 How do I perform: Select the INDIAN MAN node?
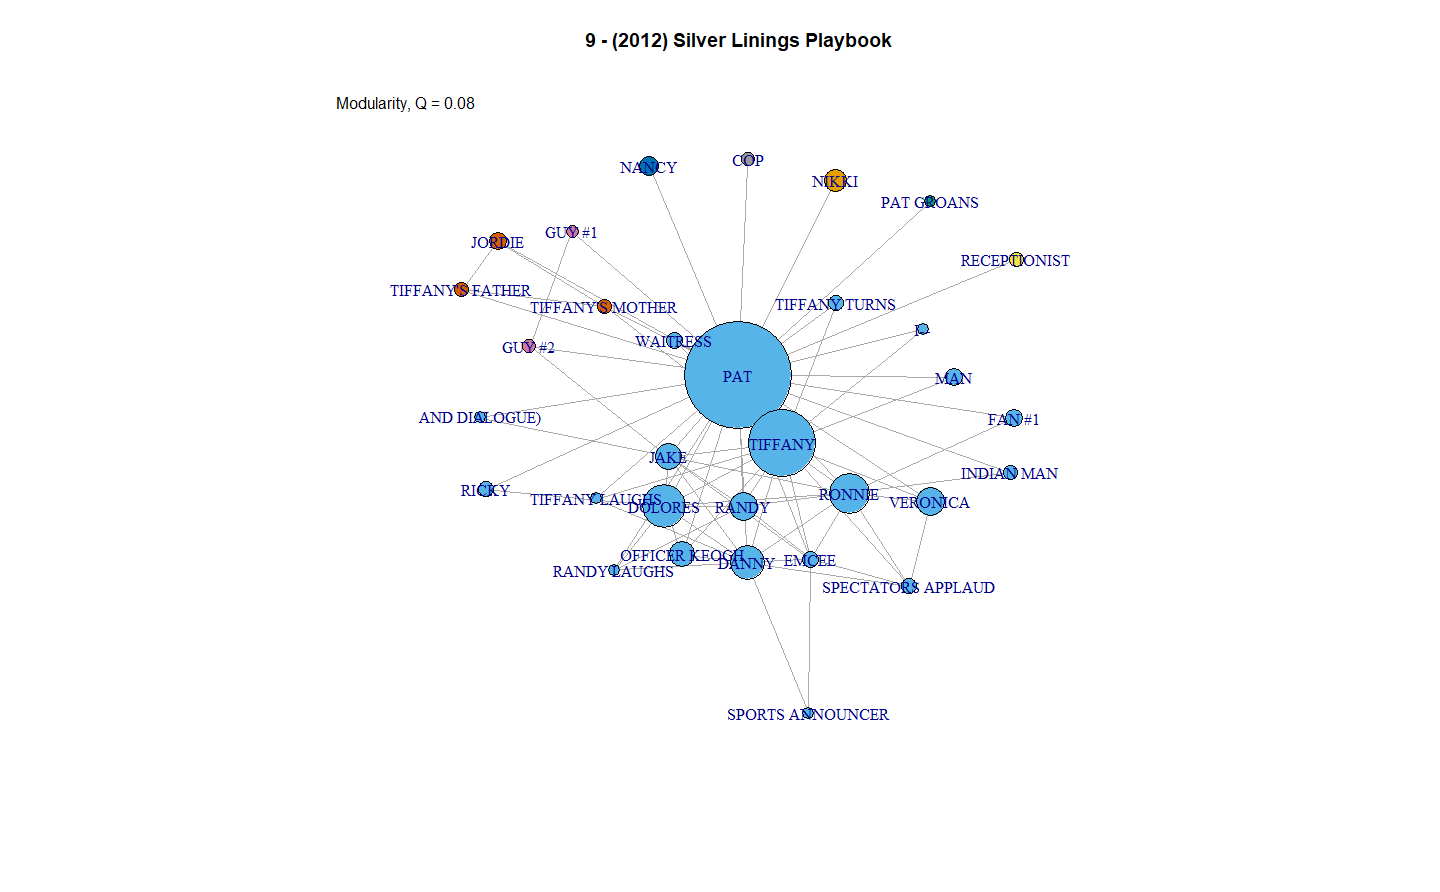pyautogui.click(x=1010, y=473)
